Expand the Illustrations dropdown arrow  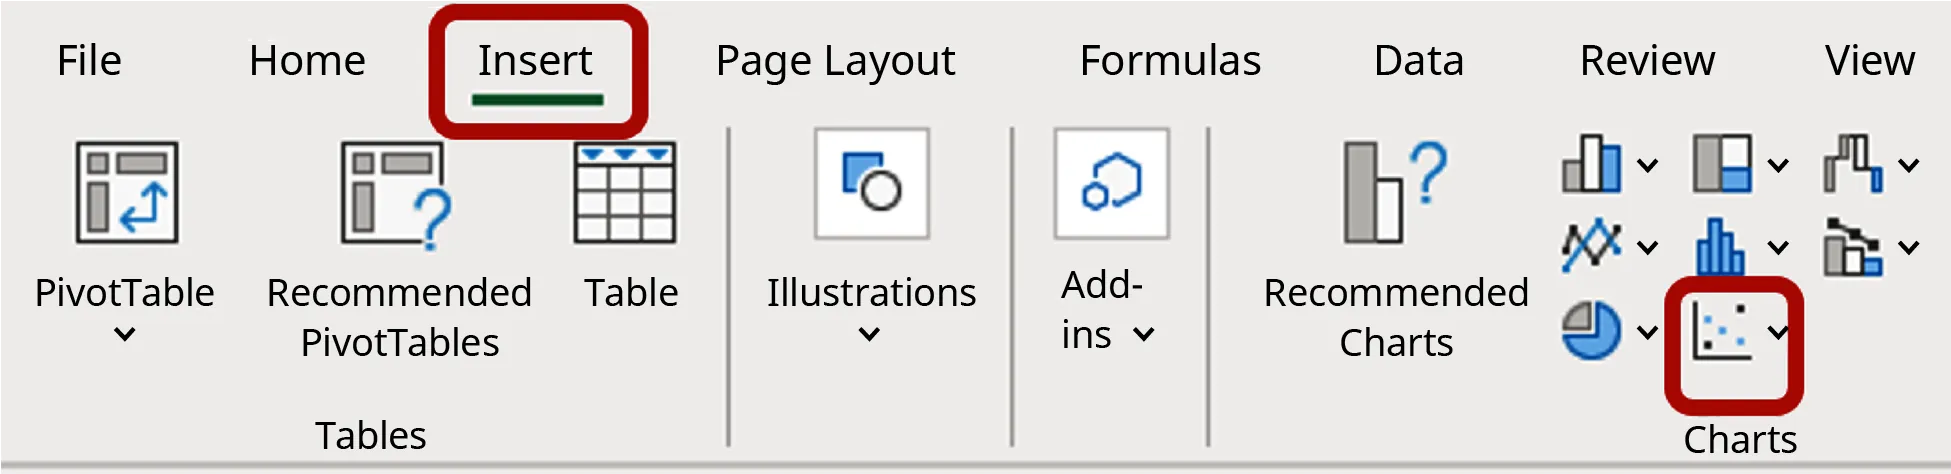tap(870, 335)
